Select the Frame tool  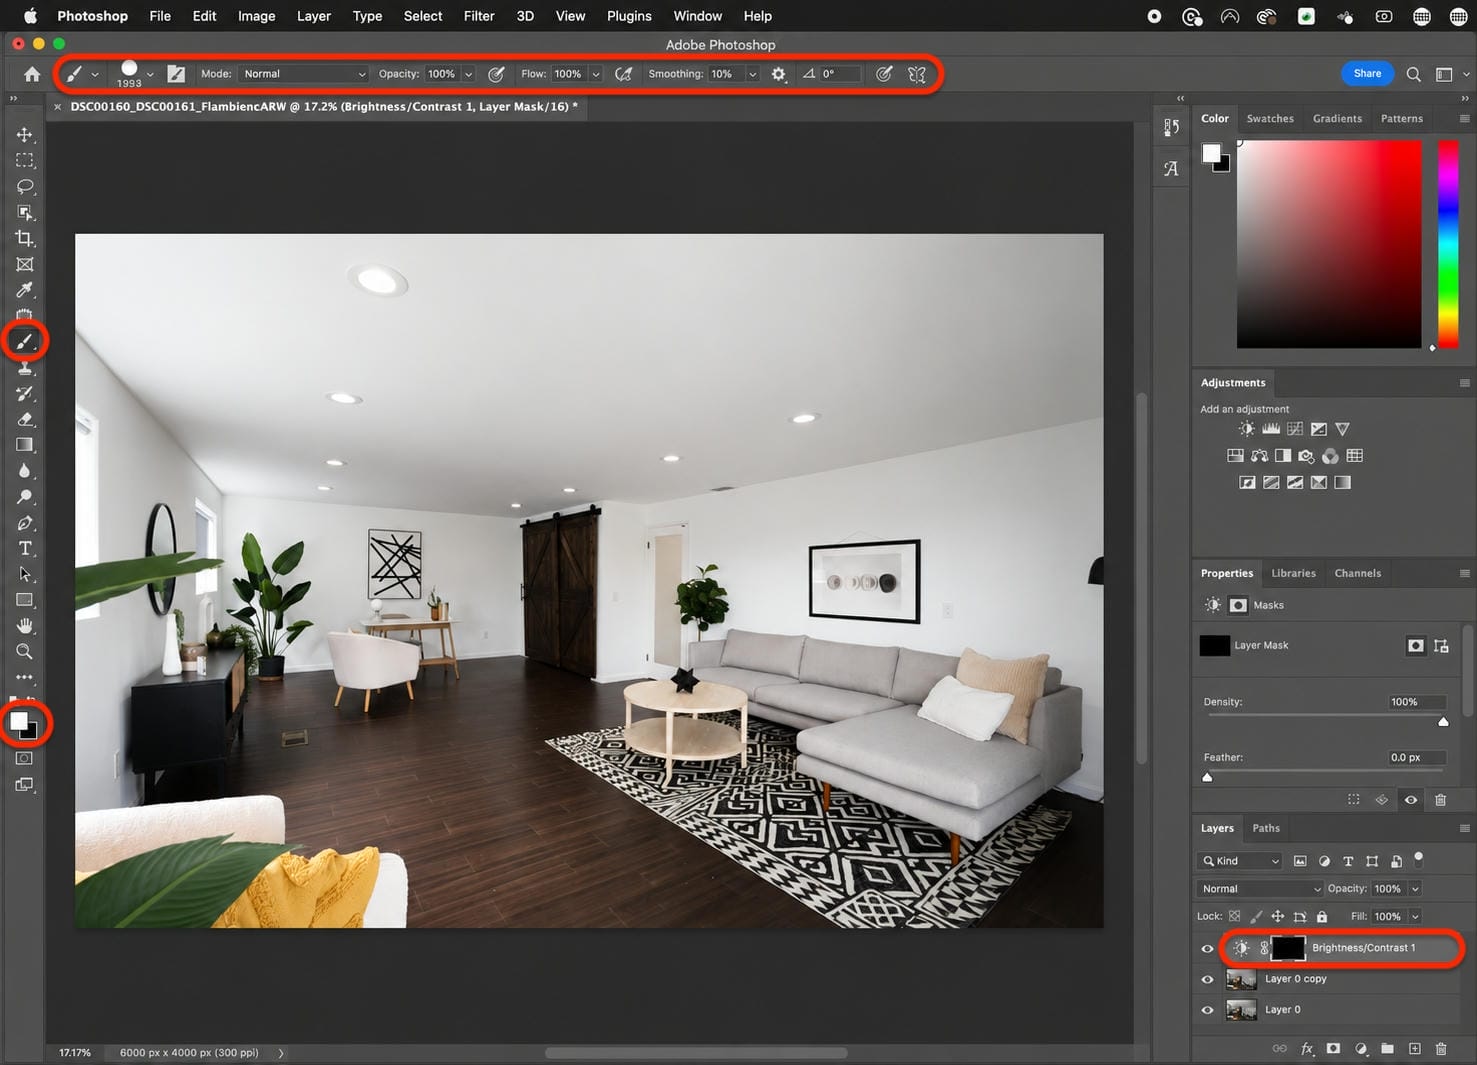tap(25, 264)
